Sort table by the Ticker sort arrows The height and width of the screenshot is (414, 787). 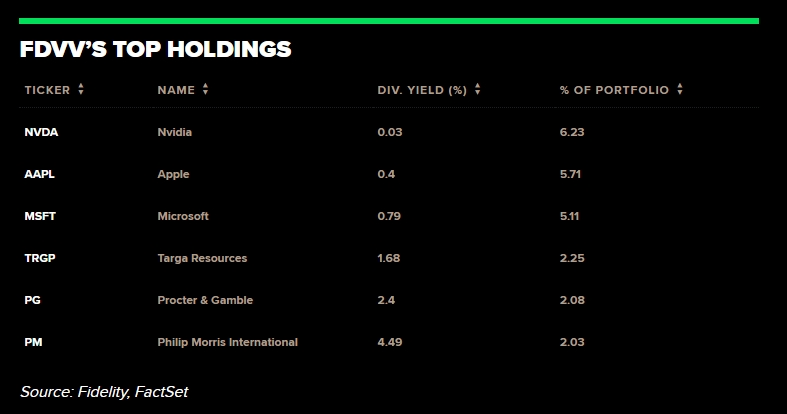pos(81,89)
